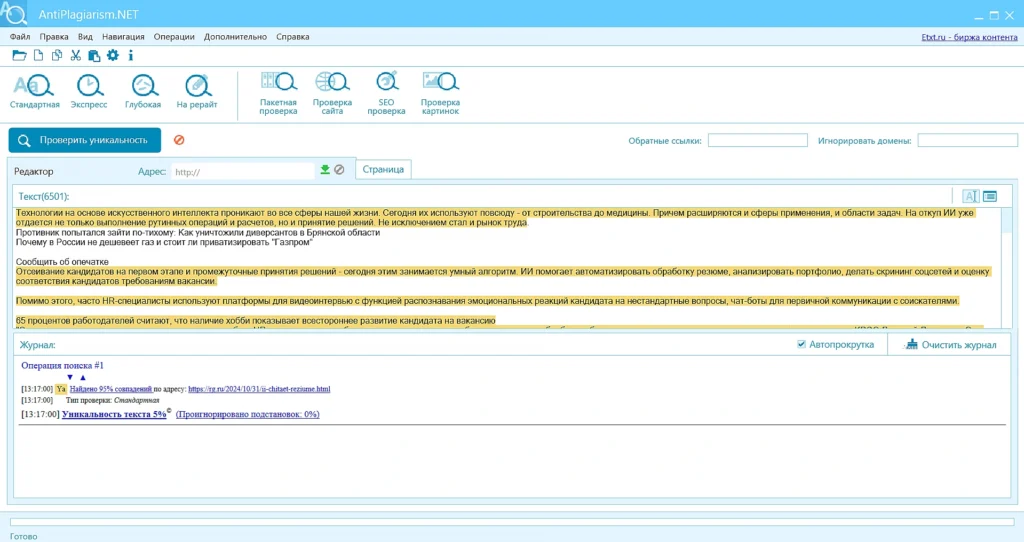Image resolution: width=1024 pixels, height=542 pixels.
Task: Click the Ya search engine badge
Action: pyautogui.click(x=61, y=389)
